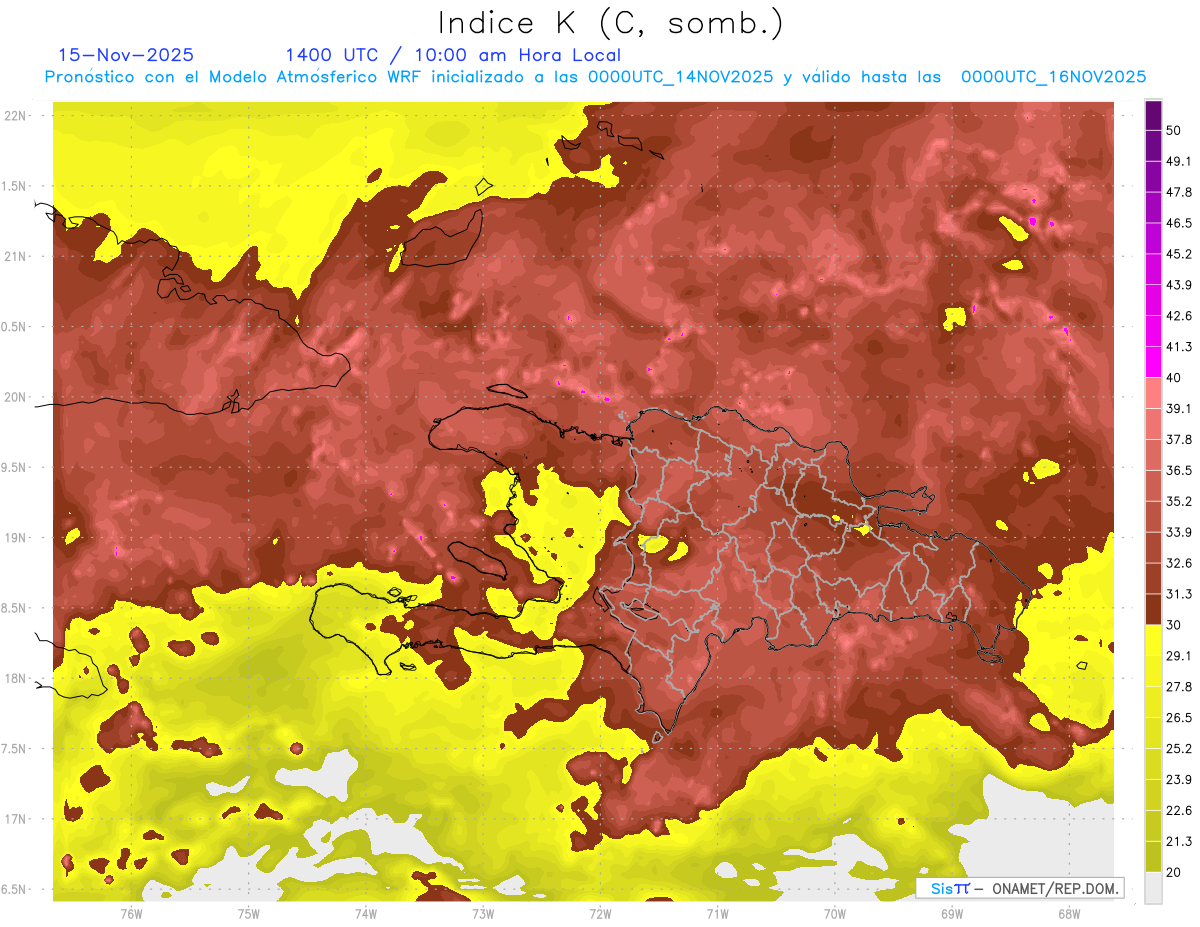
Task: Click the colorbar value "27.8"
Action: [1179, 686]
